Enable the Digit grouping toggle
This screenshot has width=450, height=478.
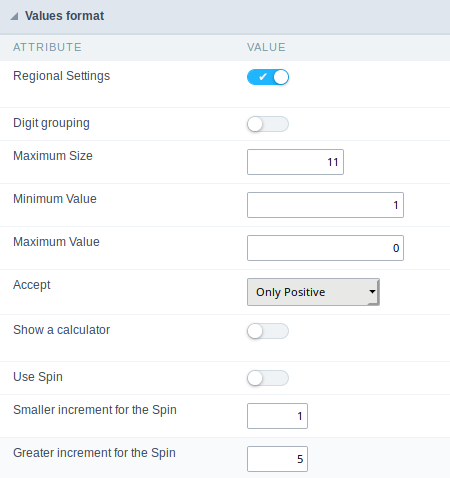click(268, 124)
